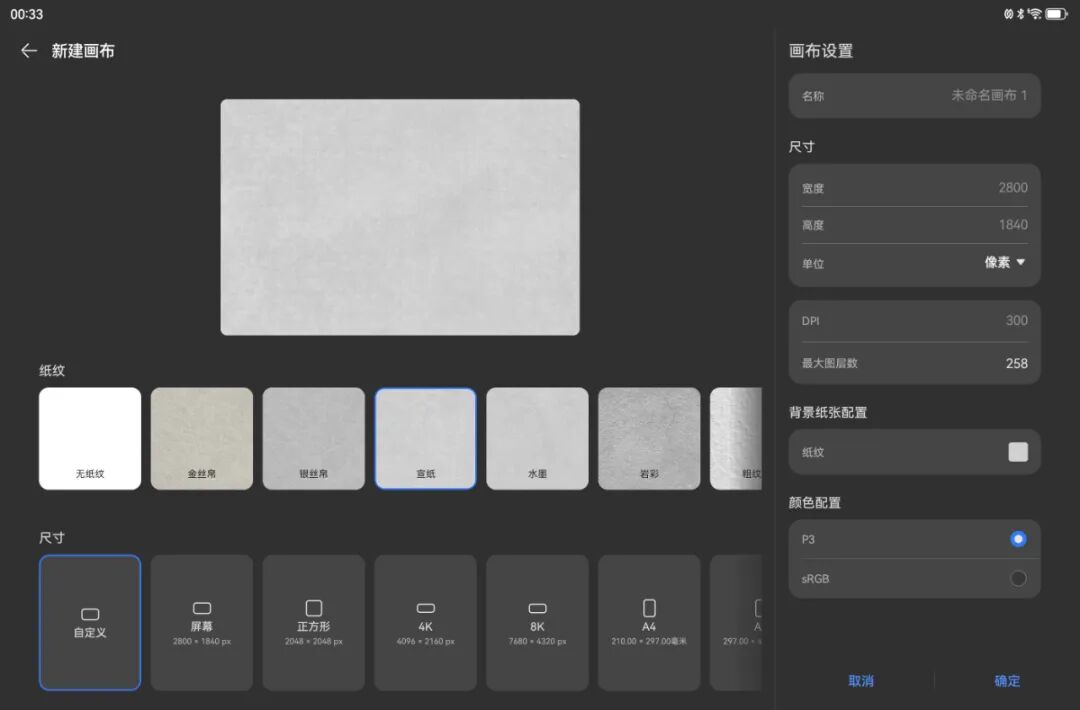Image resolution: width=1080 pixels, height=710 pixels.
Task: Select the P3 color profile radio button
Action: [x=1018, y=539]
